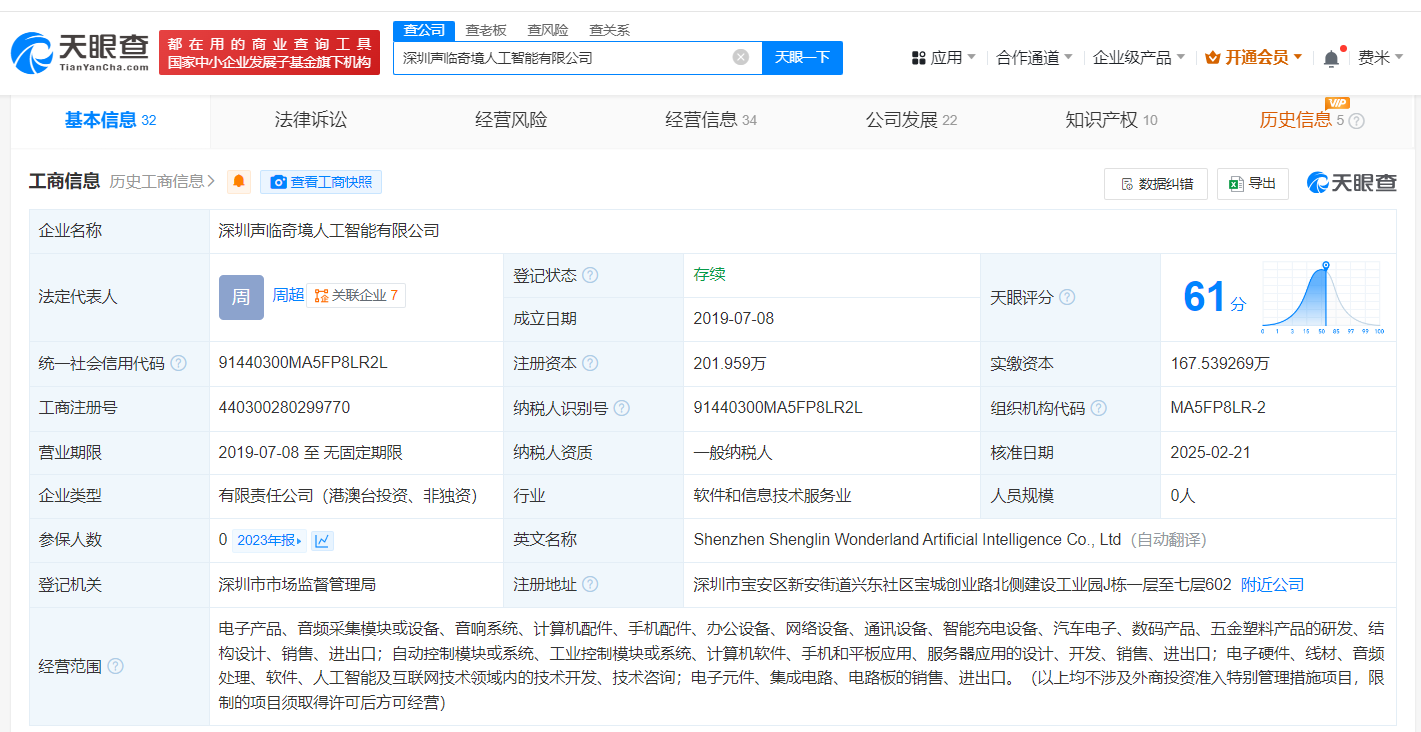Click help icon next to 历史信息 tab
The width and height of the screenshot is (1421, 732).
click(1356, 121)
